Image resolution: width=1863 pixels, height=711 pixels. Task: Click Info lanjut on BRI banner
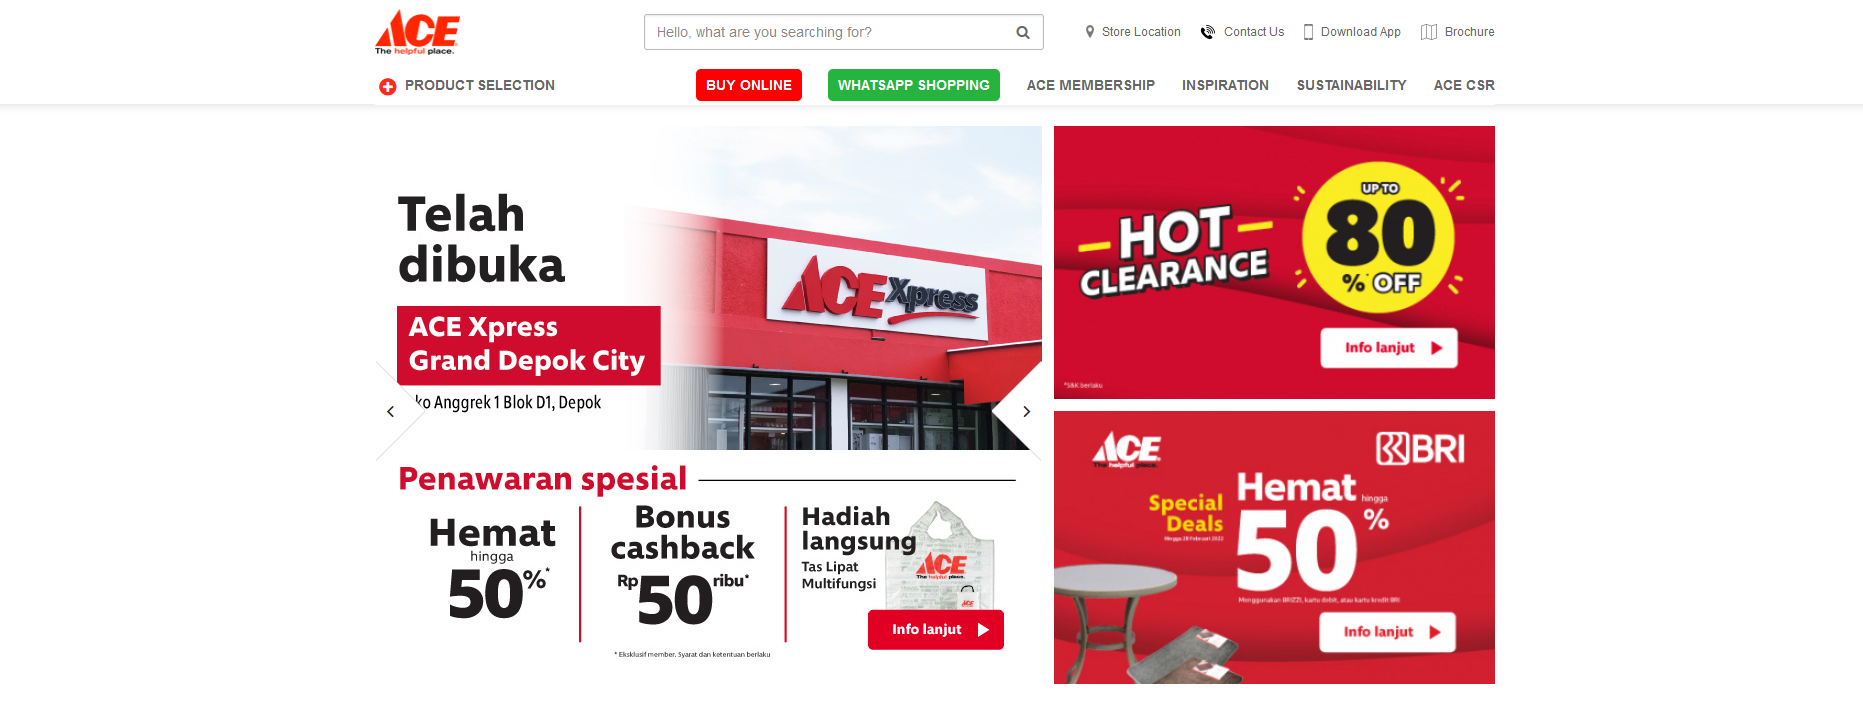coord(1387,632)
